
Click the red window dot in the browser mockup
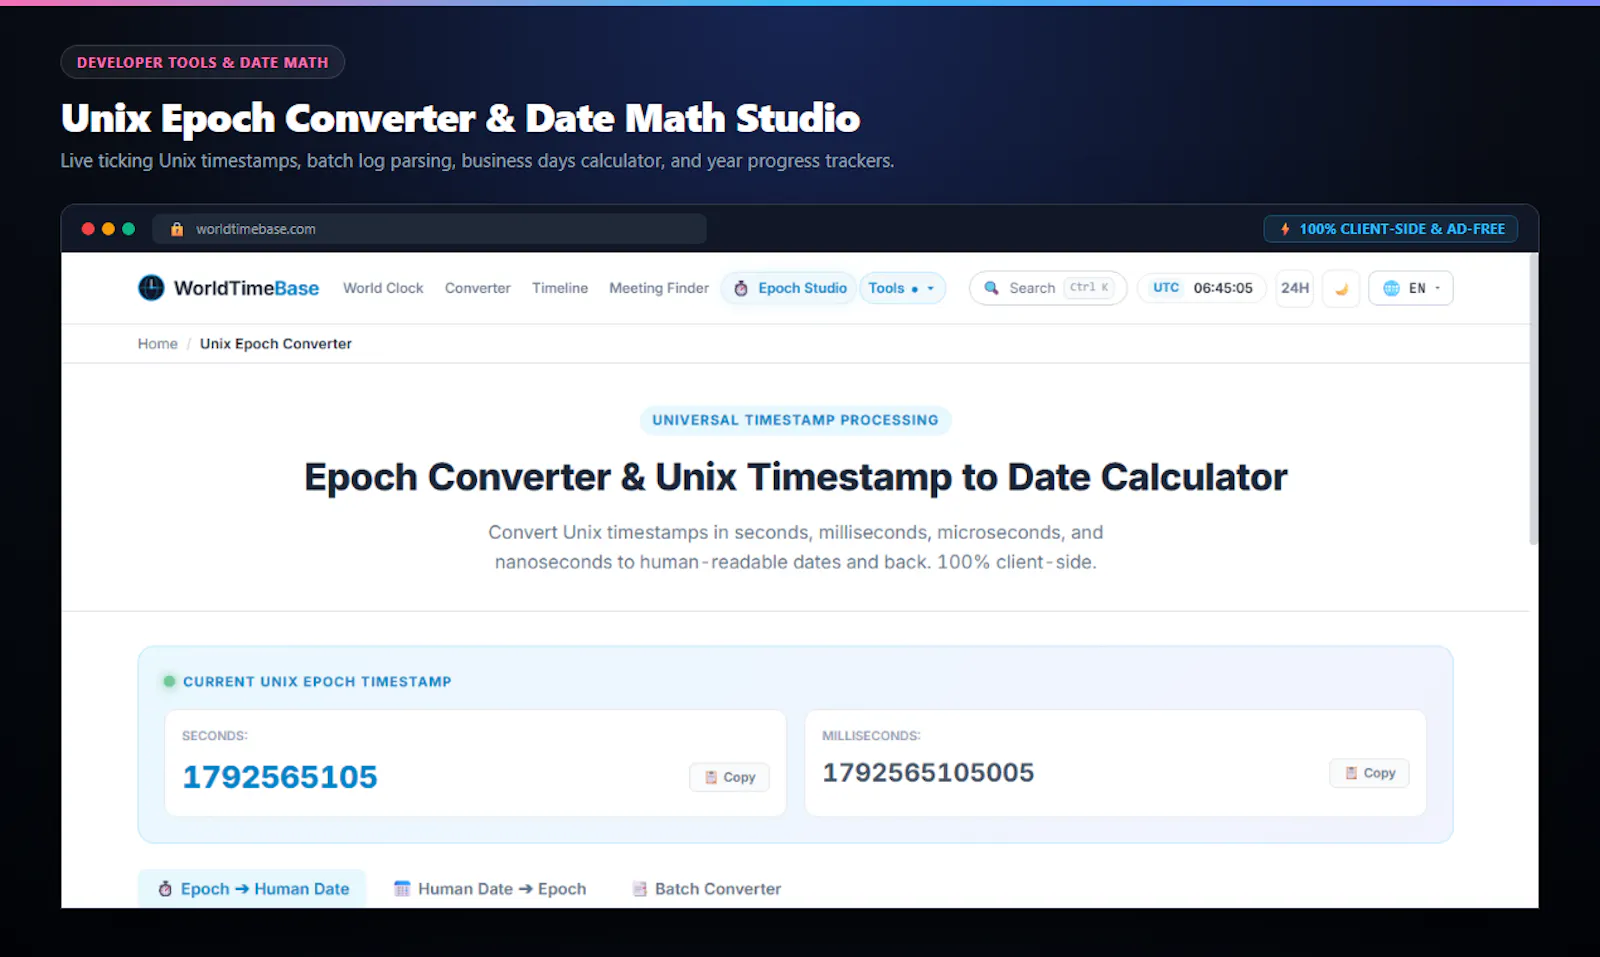click(x=88, y=229)
